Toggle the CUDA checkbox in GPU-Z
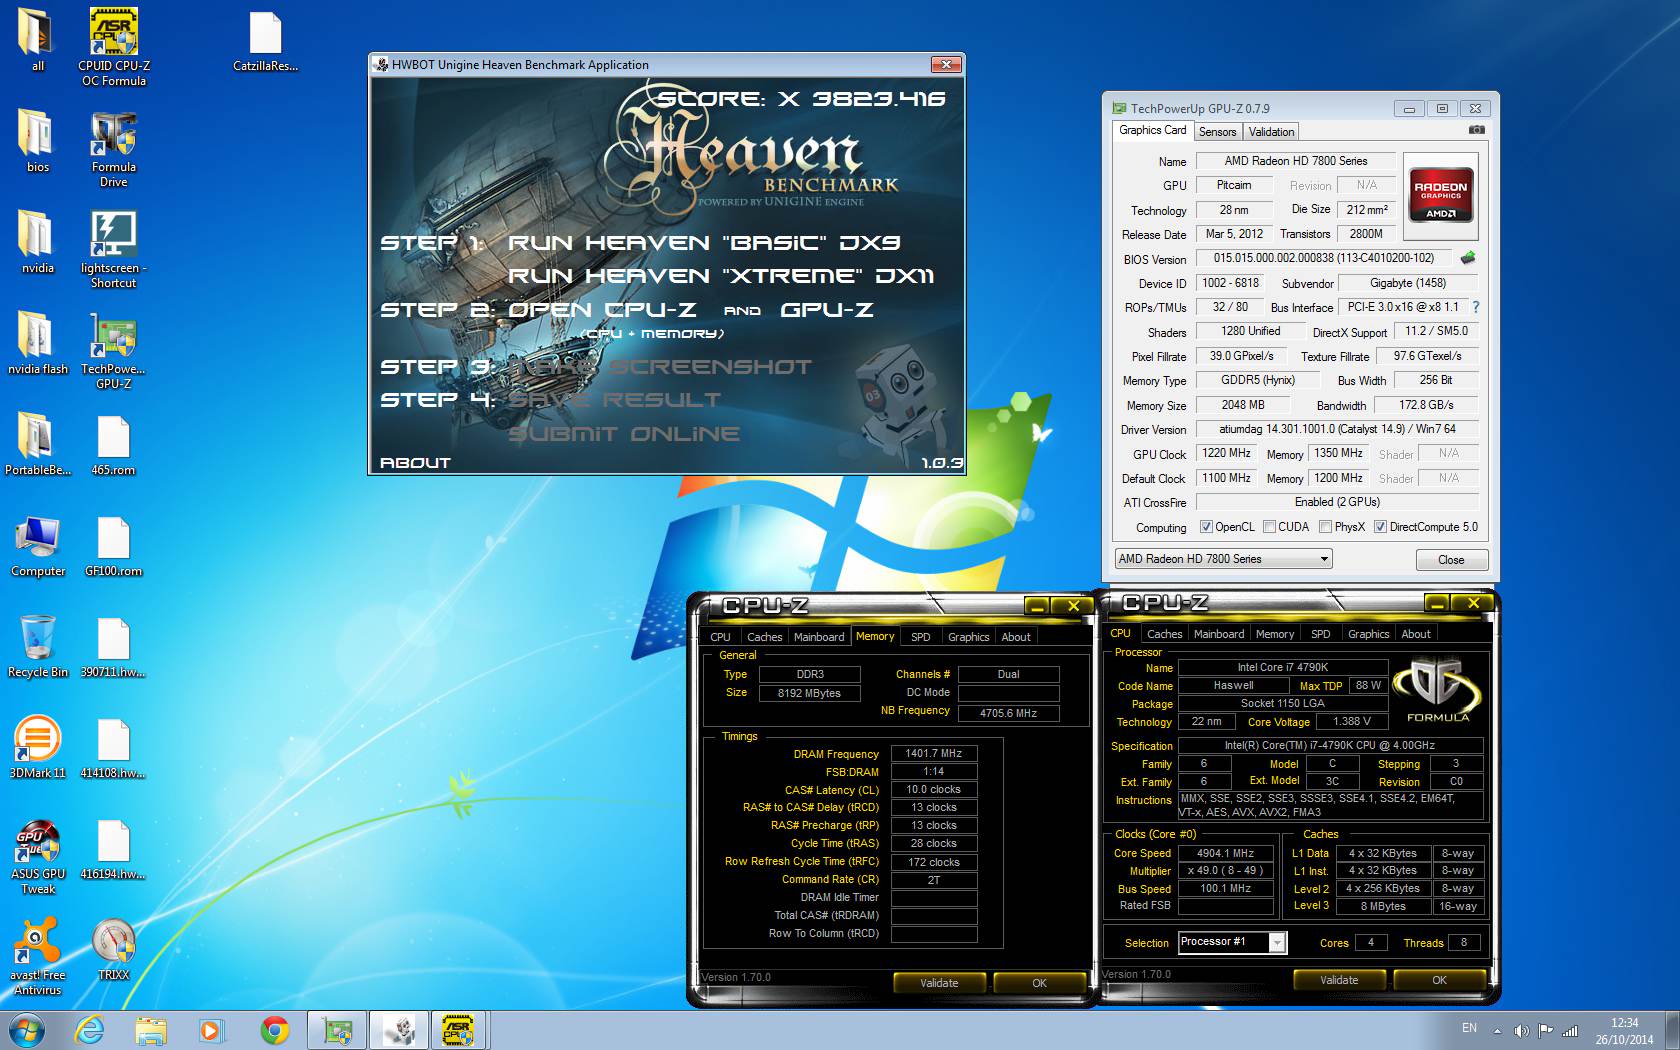The width and height of the screenshot is (1680, 1050). pyautogui.click(x=1269, y=527)
